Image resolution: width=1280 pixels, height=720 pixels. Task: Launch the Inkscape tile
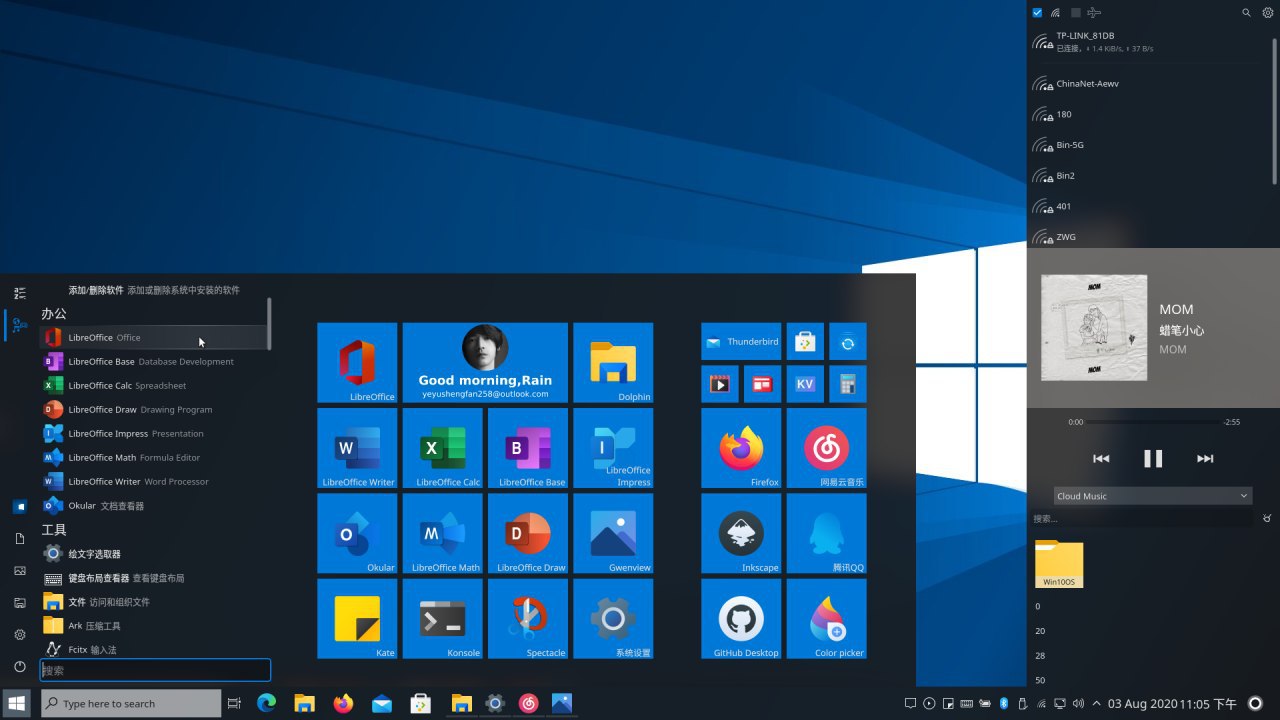741,533
